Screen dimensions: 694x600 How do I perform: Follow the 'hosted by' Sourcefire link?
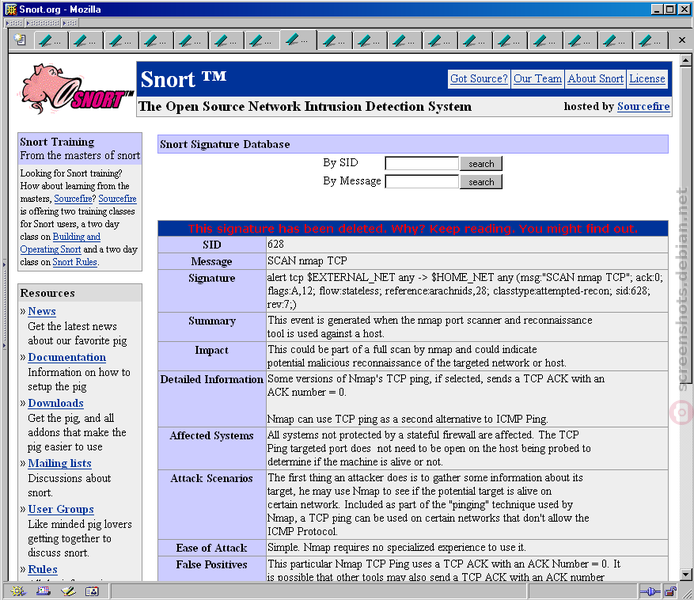(x=643, y=106)
